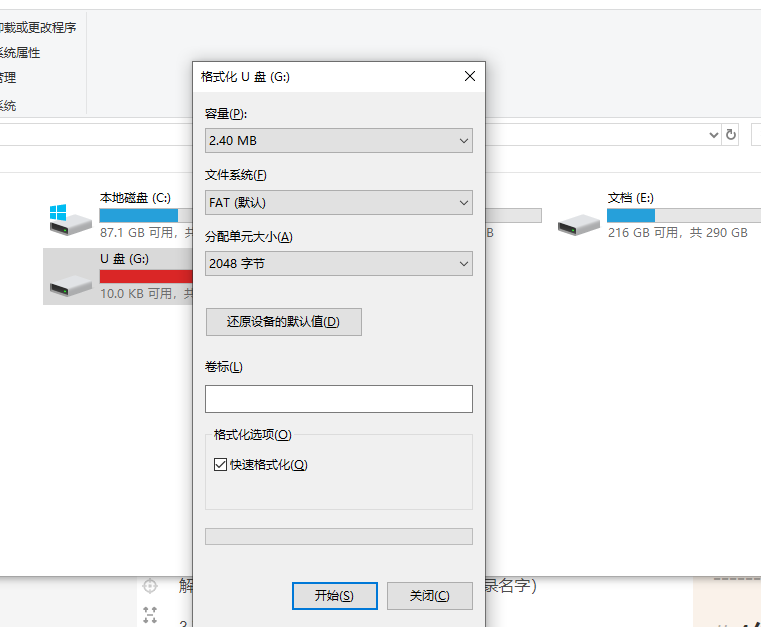Click 卸载或更改程序 ribbon item
Image resolution: width=761 pixels, height=627 pixels.
tap(38, 27)
